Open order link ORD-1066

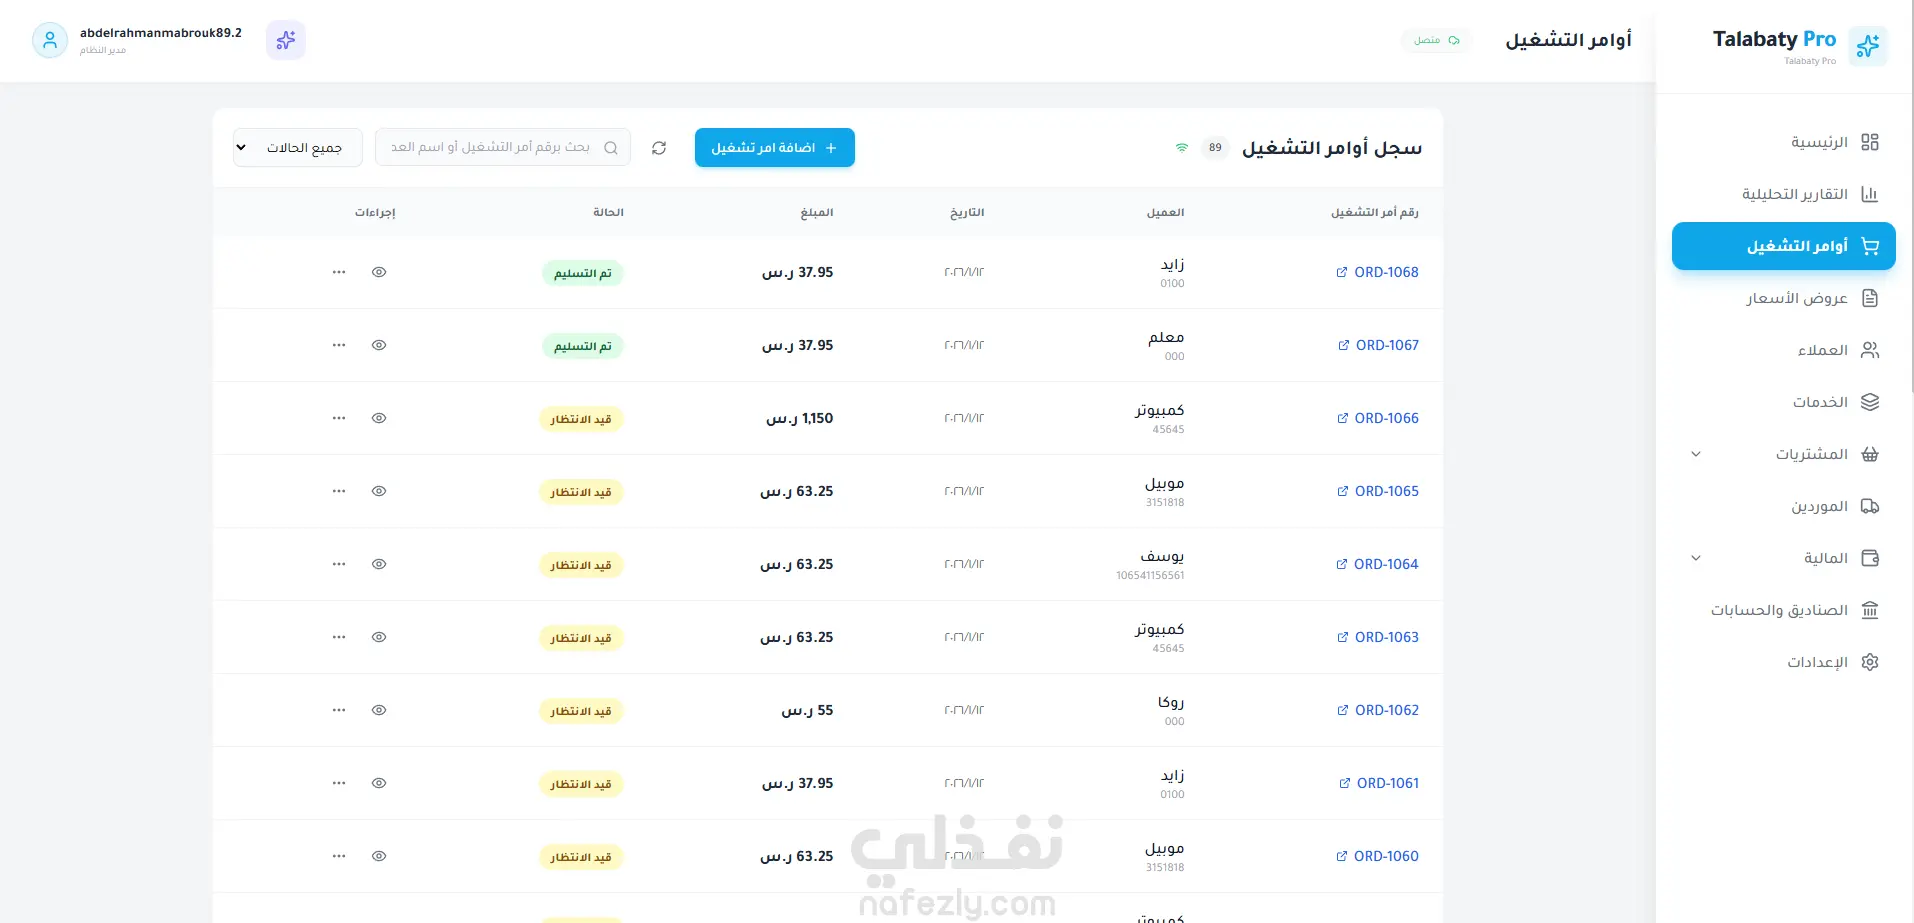pos(1378,418)
